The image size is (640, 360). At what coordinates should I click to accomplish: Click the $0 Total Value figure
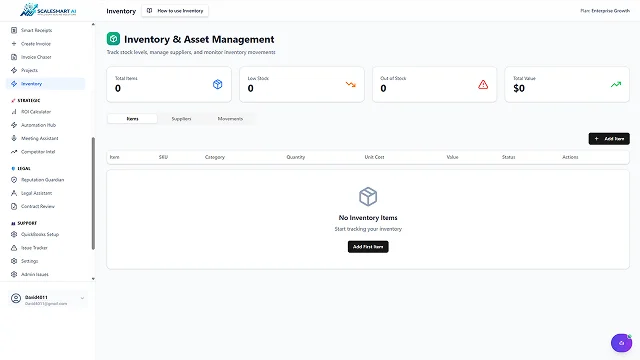coord(519,88)
